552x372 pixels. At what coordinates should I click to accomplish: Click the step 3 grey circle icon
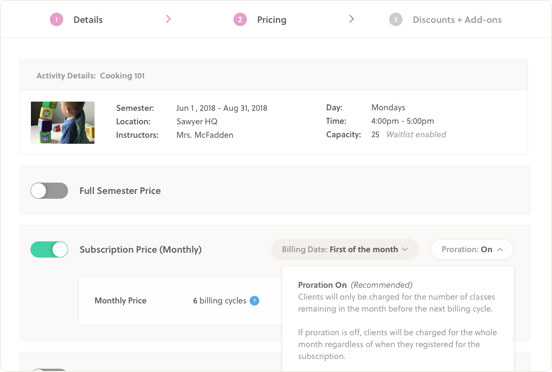coord(396,19)
